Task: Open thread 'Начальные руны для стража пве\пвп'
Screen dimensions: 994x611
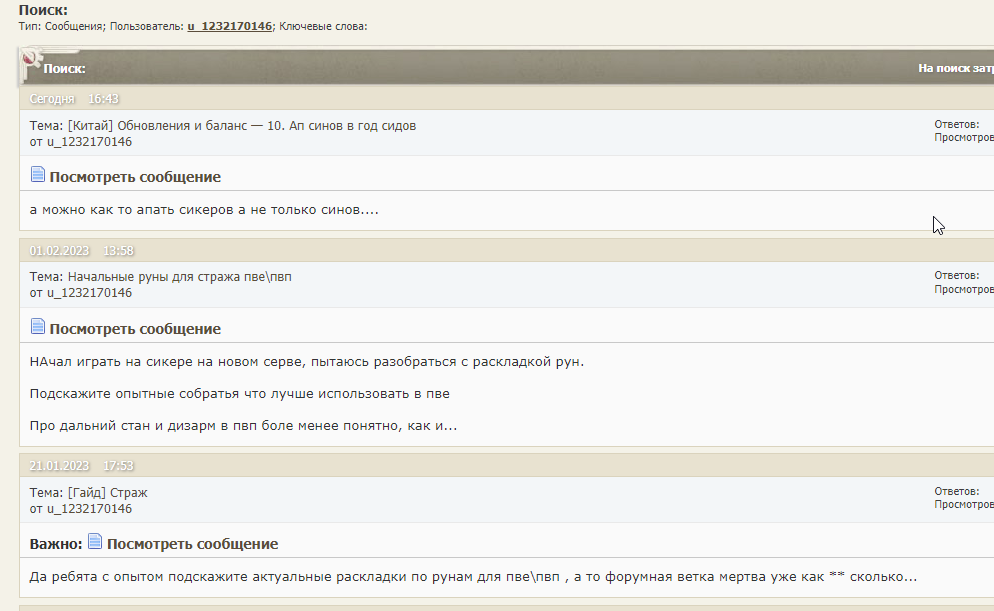Action: coord(179,277)
